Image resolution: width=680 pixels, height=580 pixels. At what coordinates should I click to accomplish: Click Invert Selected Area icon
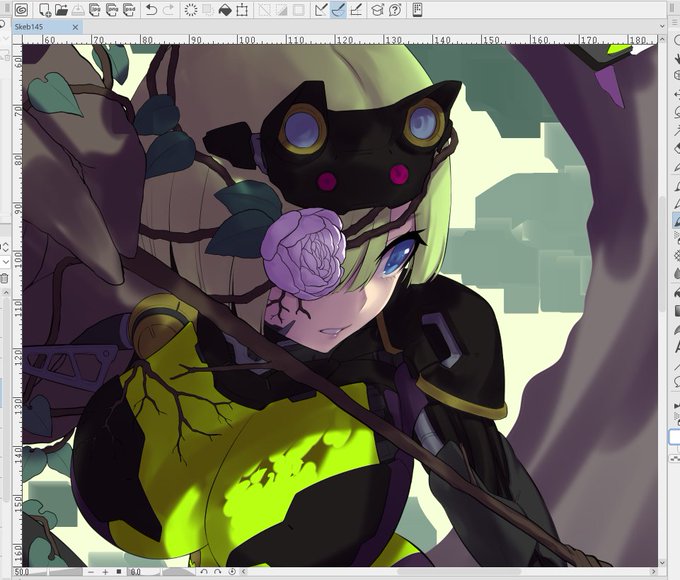point(281,10)
